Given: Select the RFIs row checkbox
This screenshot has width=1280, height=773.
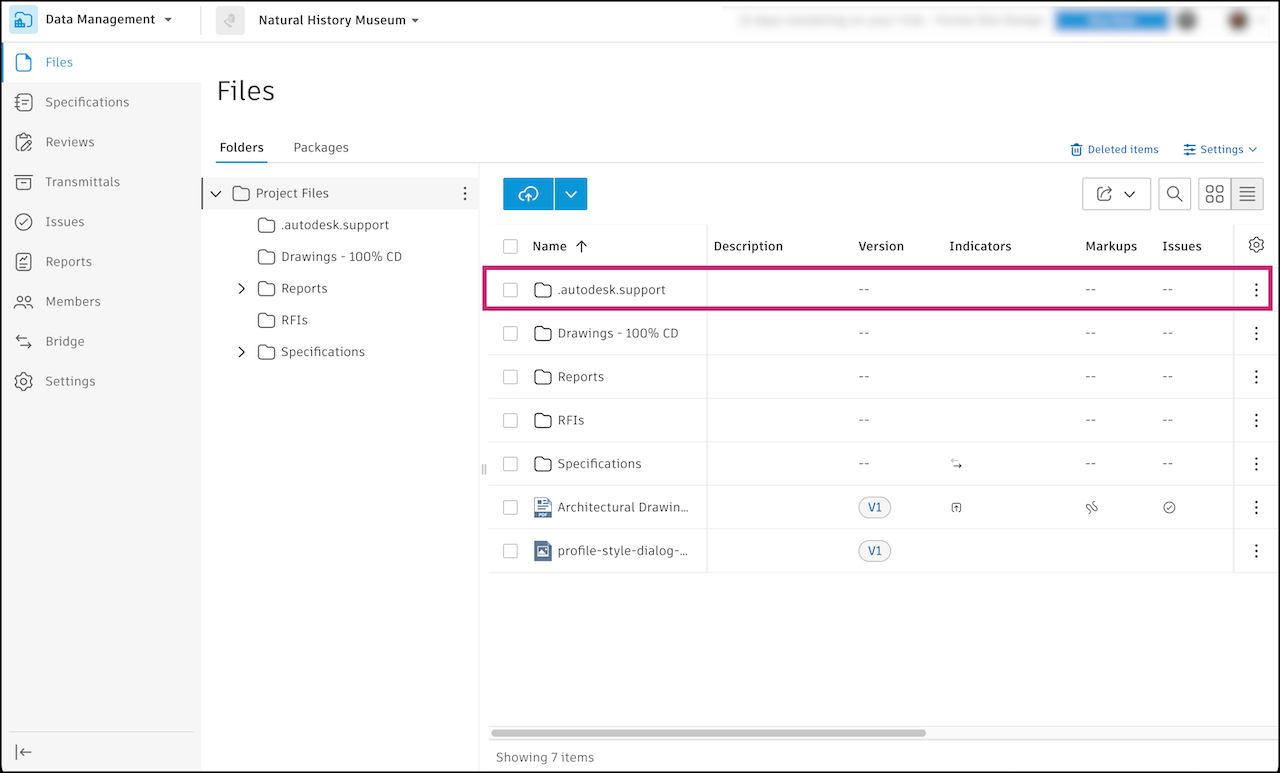Looking at the screenshot, I should pos(510,420).
